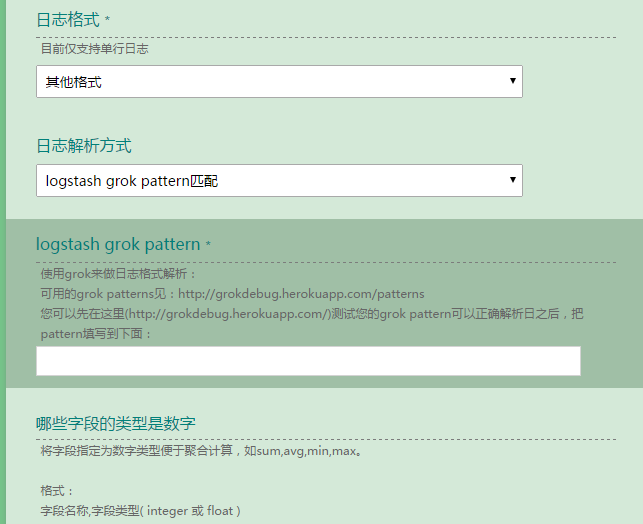Image resolution: width=643 pixels, height=524 pixels.
Task: Click the text pattern填写到下面：
Action: [x=96, y=333]
